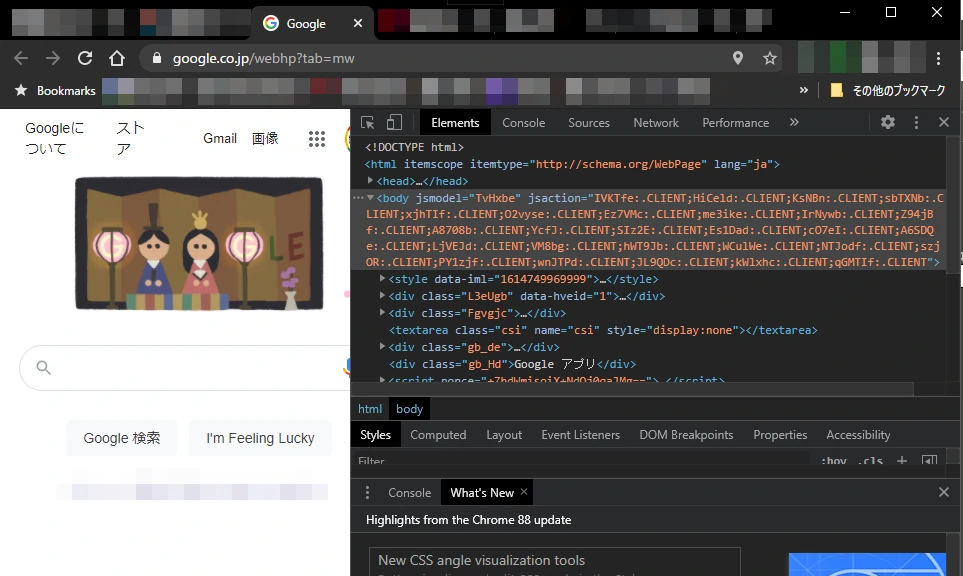Open the DevTools three-dot customize menu
Image resolution: width=963 pixels, height=576 pixels.
click(916, 122)
